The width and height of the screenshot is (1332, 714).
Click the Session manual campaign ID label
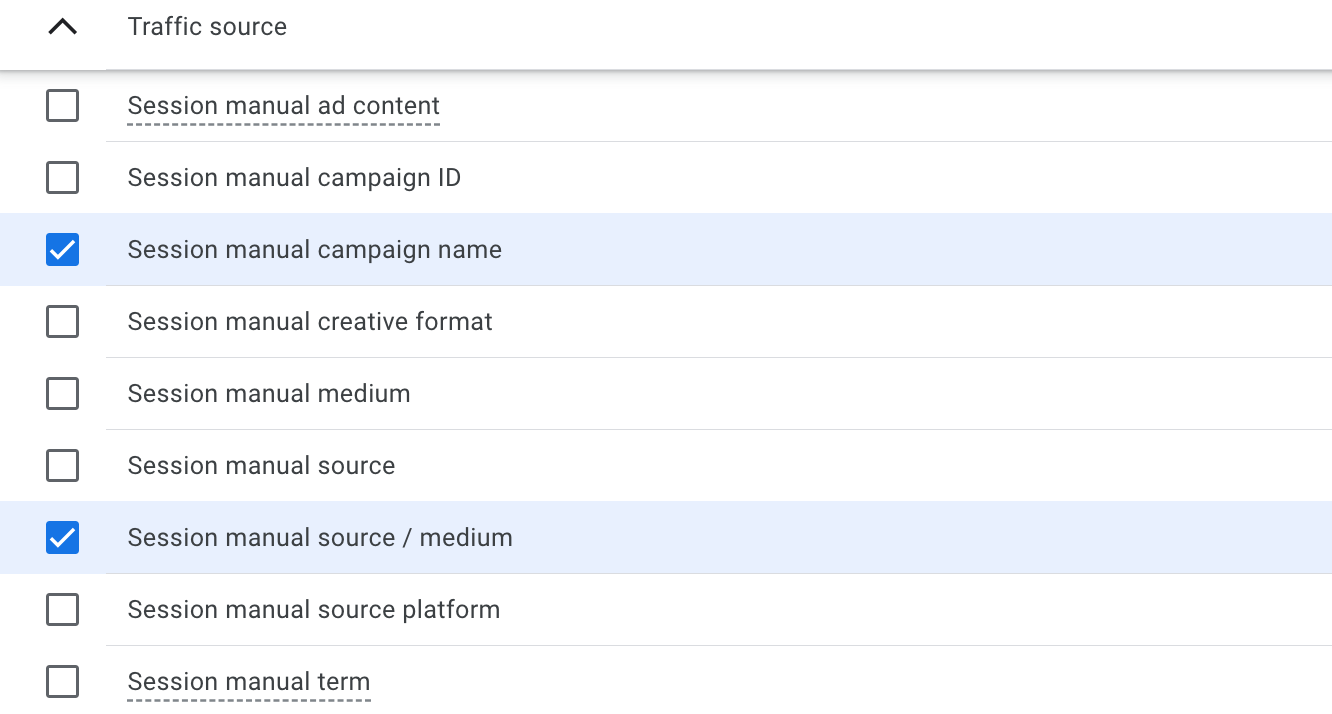click(294, 177)
